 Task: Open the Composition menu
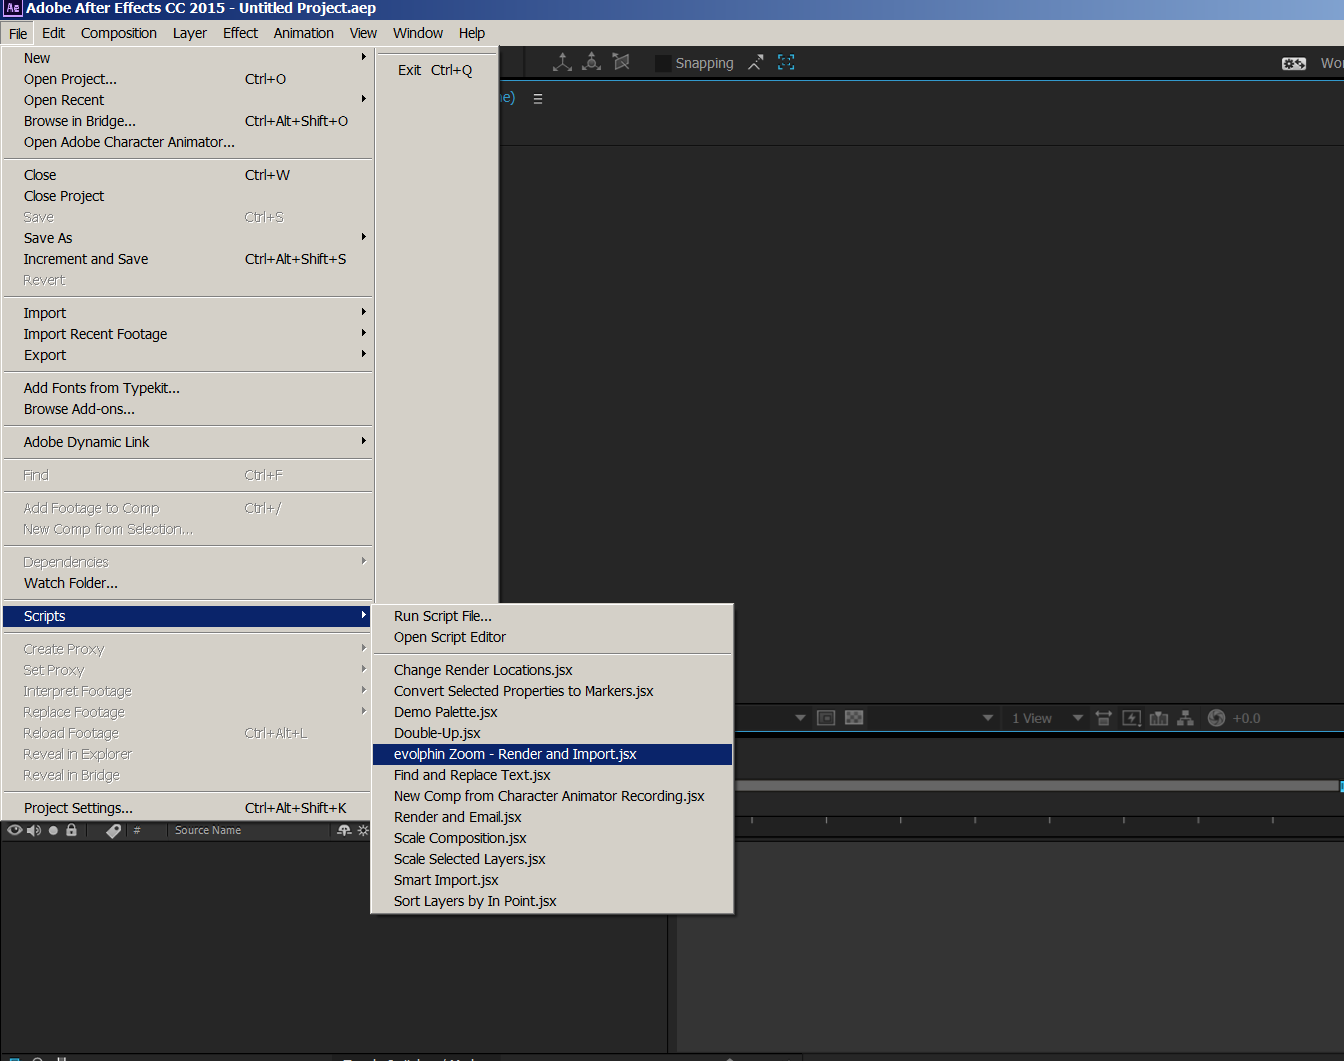(x=119, y=33)
